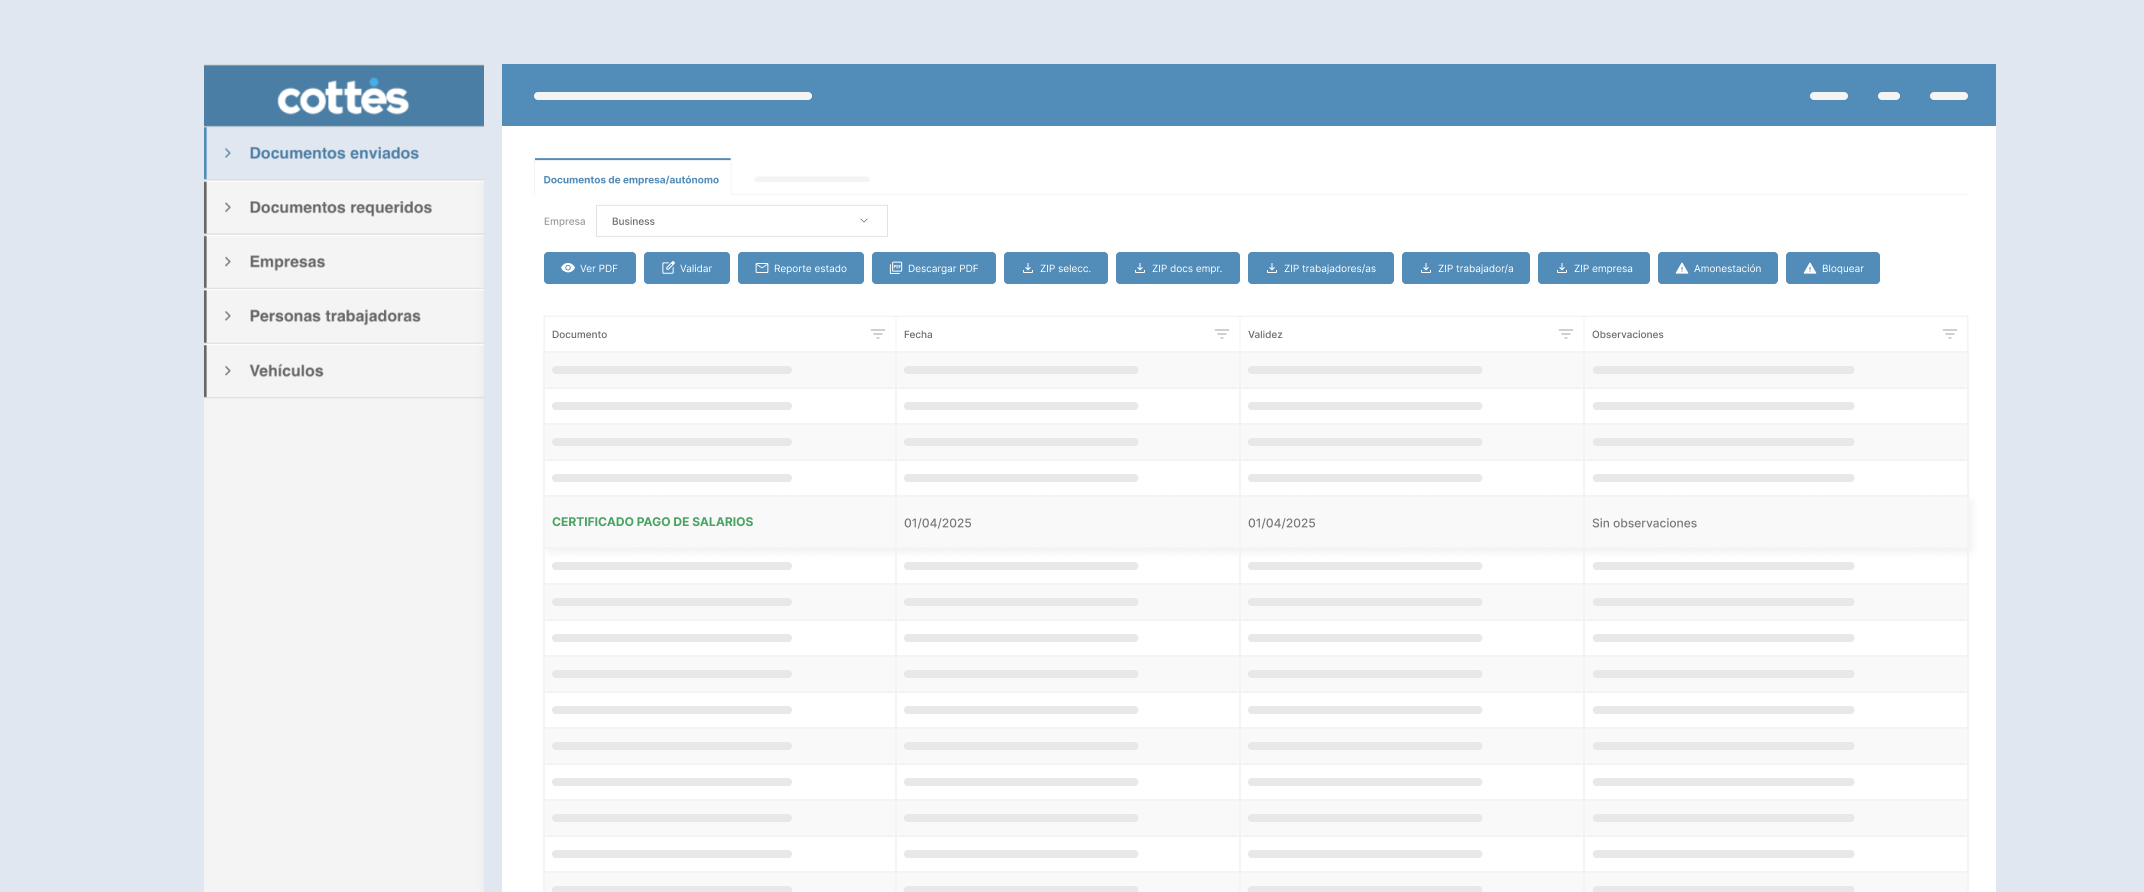Expand Documentos requeridos in the sidebar
Image resolution: width=2144 pixels, height=892 pixels.
(340, 207)
